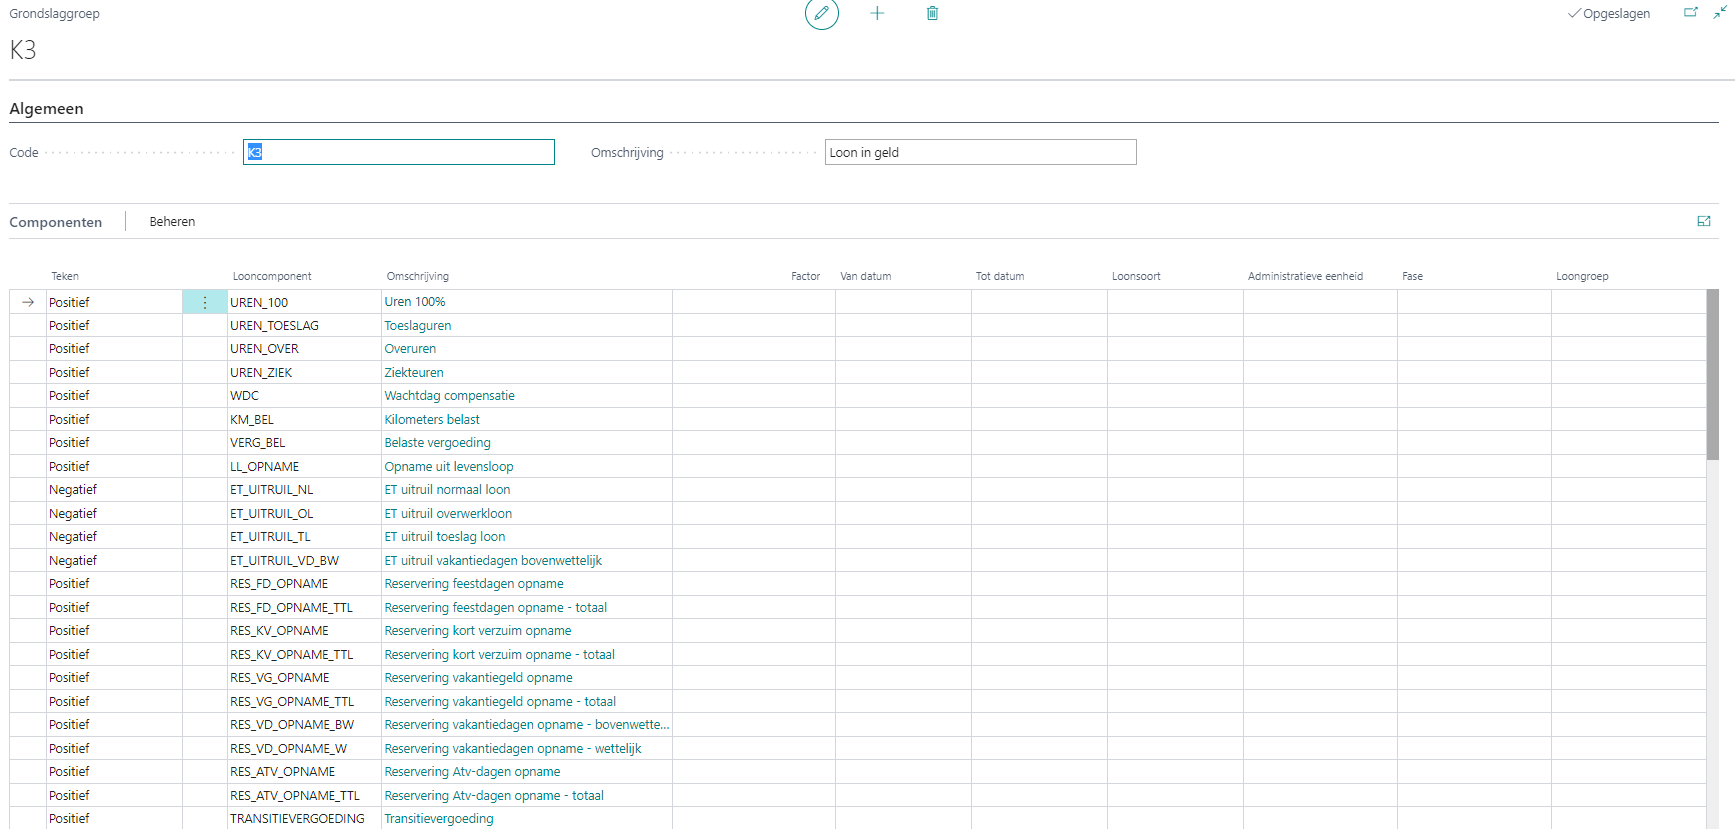This screenshot has width=1736, height=829.
Task: Click the Omschrijving field with Loon in geld
Action: coord(980,152)
